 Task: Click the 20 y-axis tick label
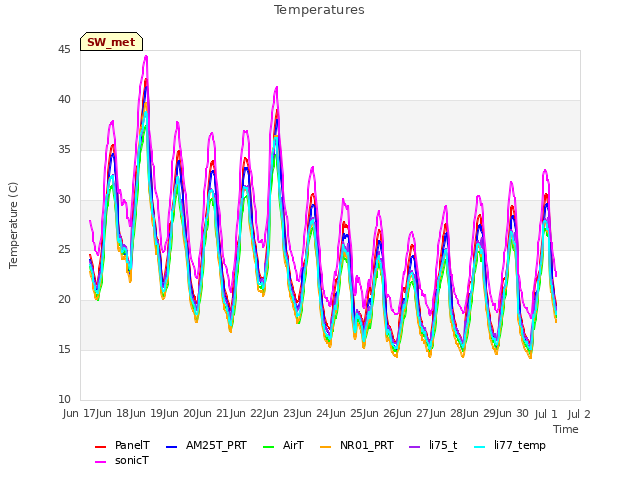pyautogui.click(x=64, y=299)
